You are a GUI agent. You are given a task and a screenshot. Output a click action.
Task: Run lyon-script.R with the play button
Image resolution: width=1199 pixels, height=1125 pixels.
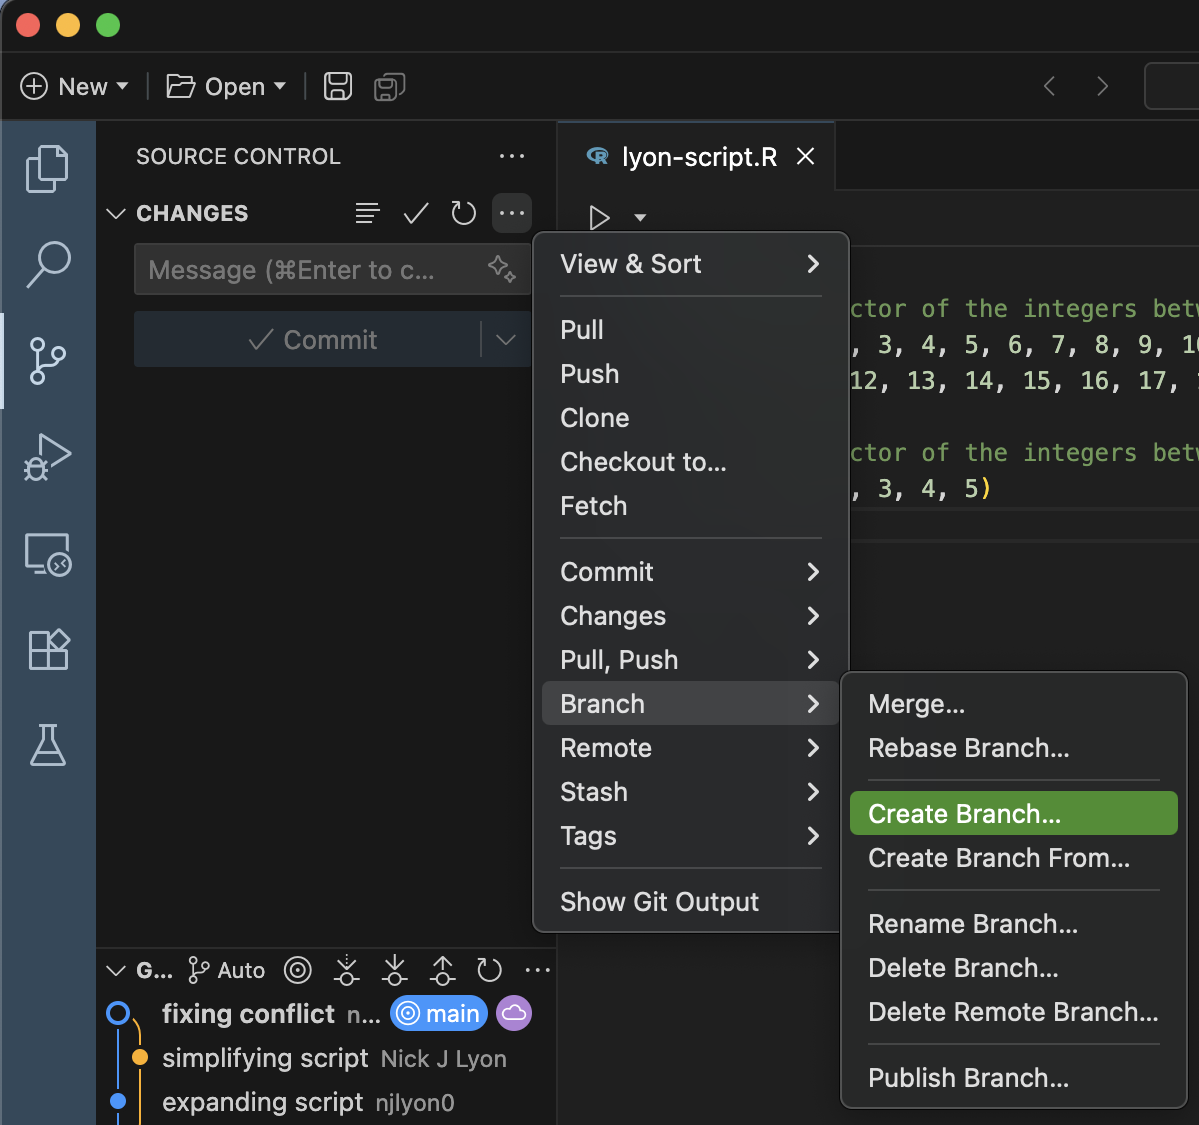(599, 218)
